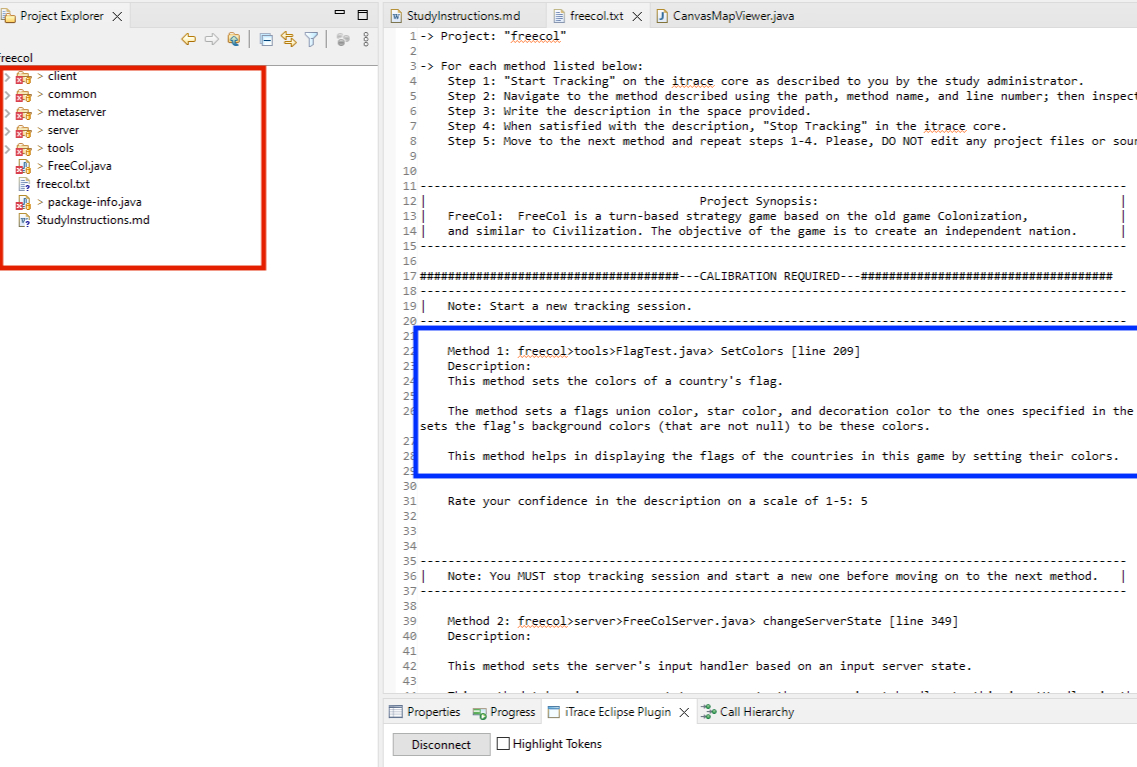
Task: Click the CanvasMapViewer.java tab Java icon
Action: 662,16
